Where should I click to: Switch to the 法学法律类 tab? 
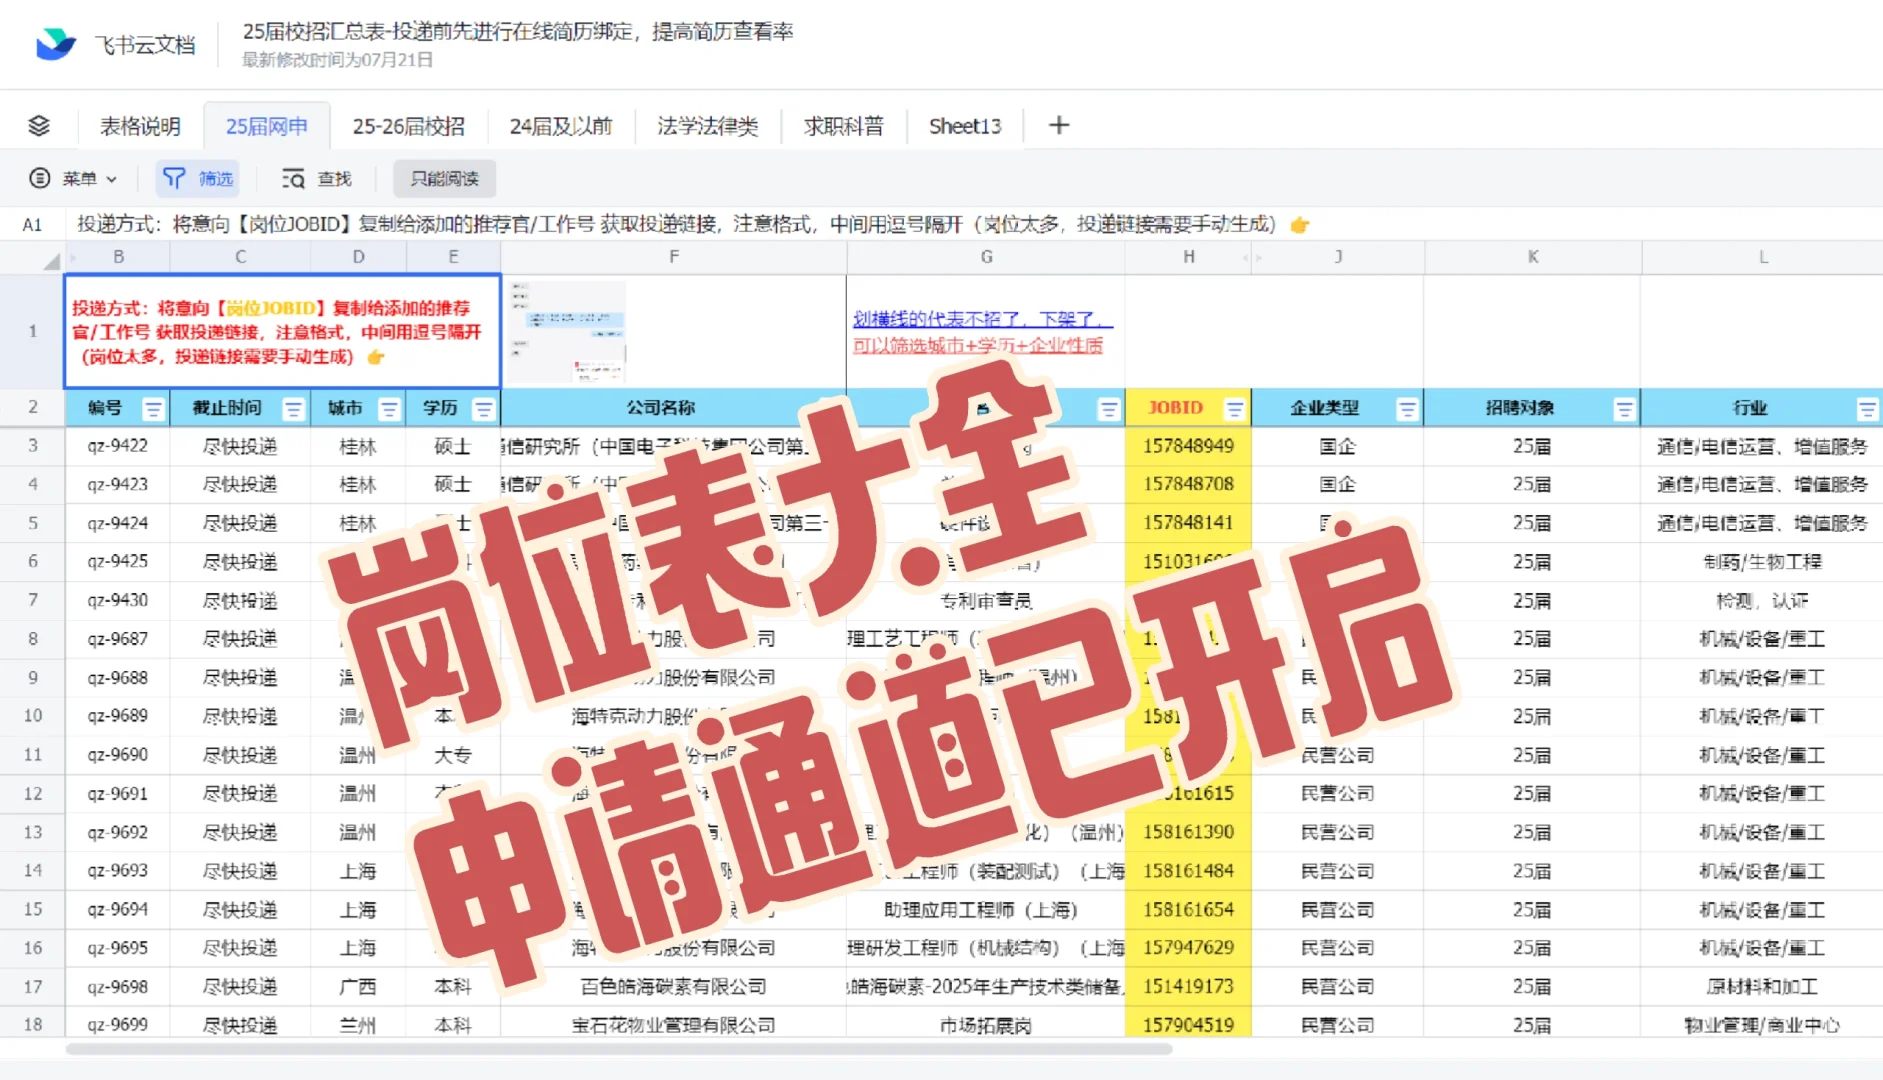707,126
